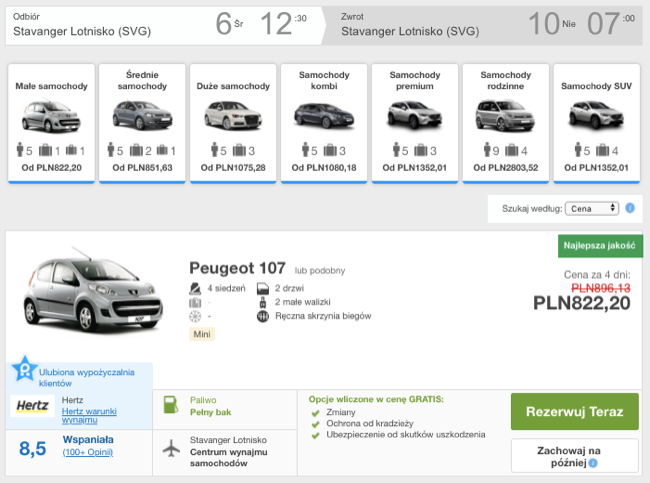
Task: Edit the Zwrot return location and time
Action: point(484,25)
